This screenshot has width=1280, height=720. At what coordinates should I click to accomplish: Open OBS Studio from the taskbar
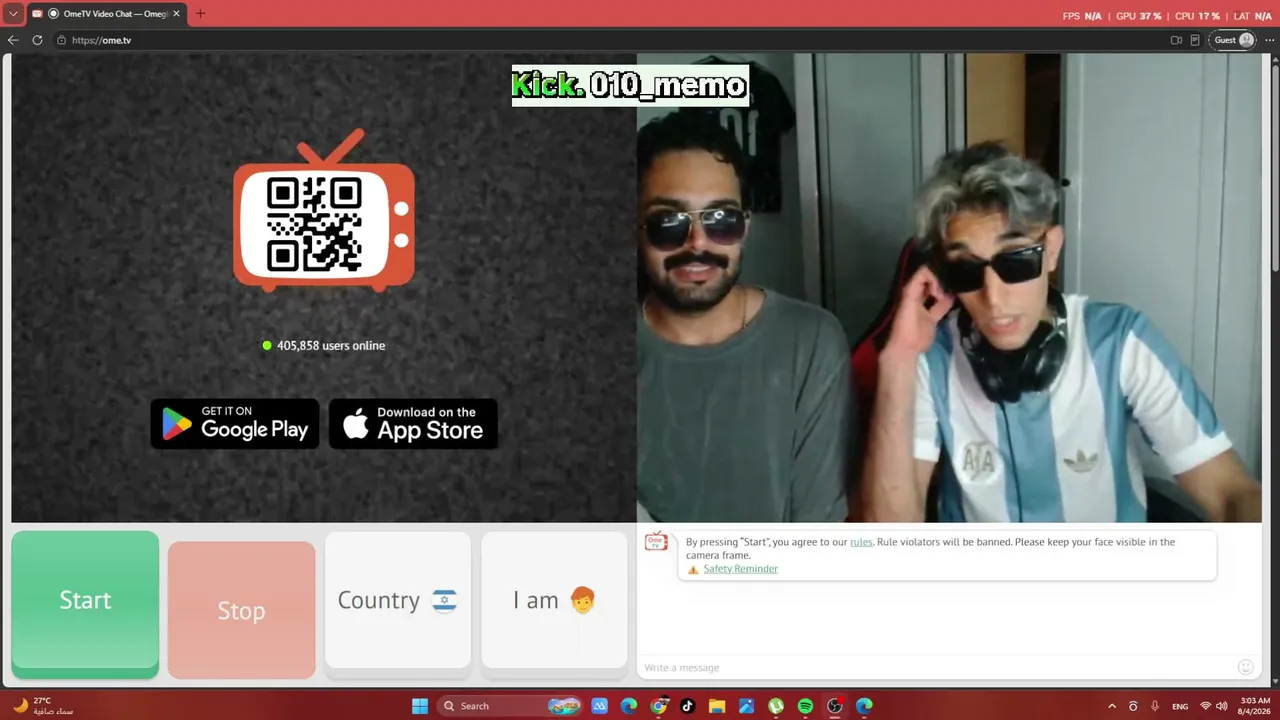click(835, 706)
